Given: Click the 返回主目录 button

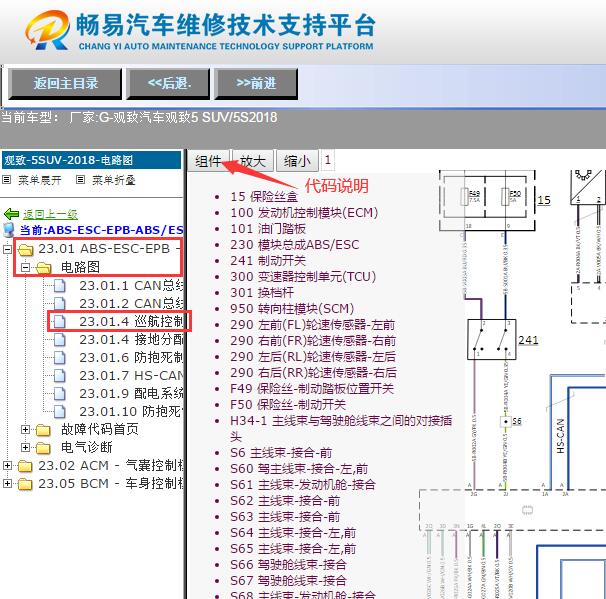Looking at the screenshot, I should coord(65,83).
